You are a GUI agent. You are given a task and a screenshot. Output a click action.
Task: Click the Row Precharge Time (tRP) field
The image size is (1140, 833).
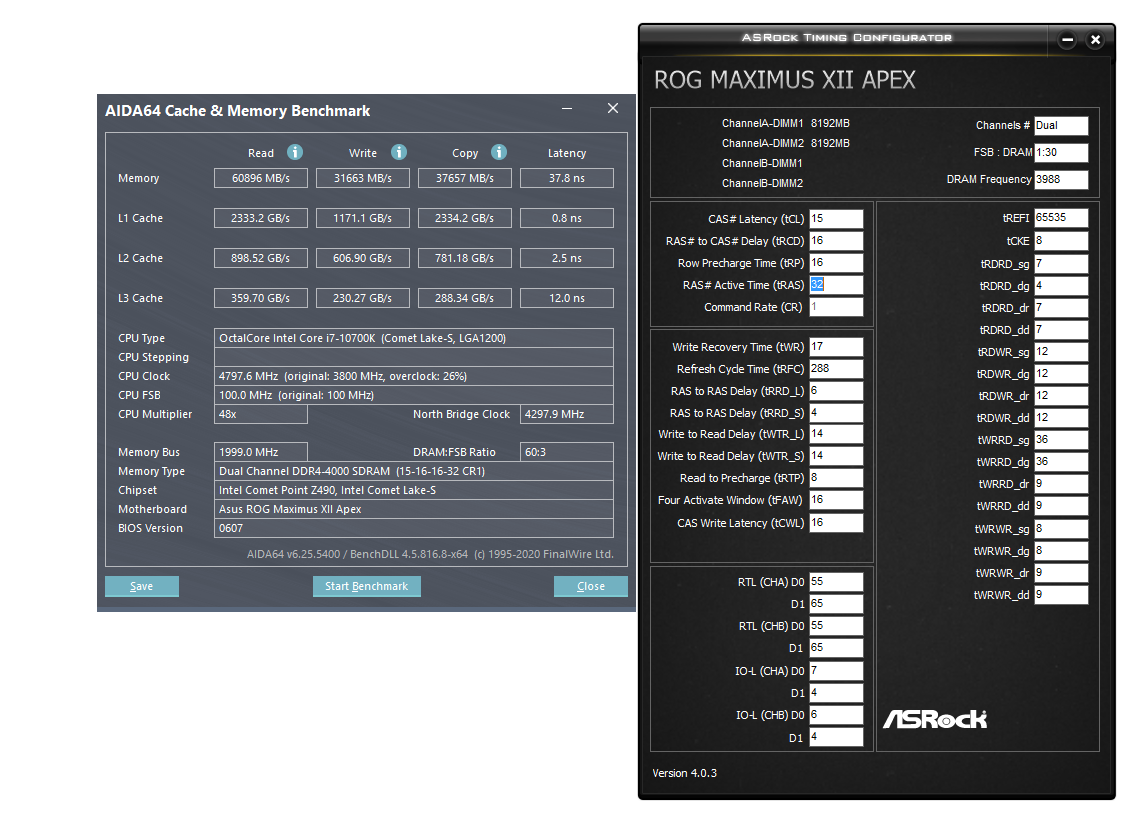coord(836,262)
